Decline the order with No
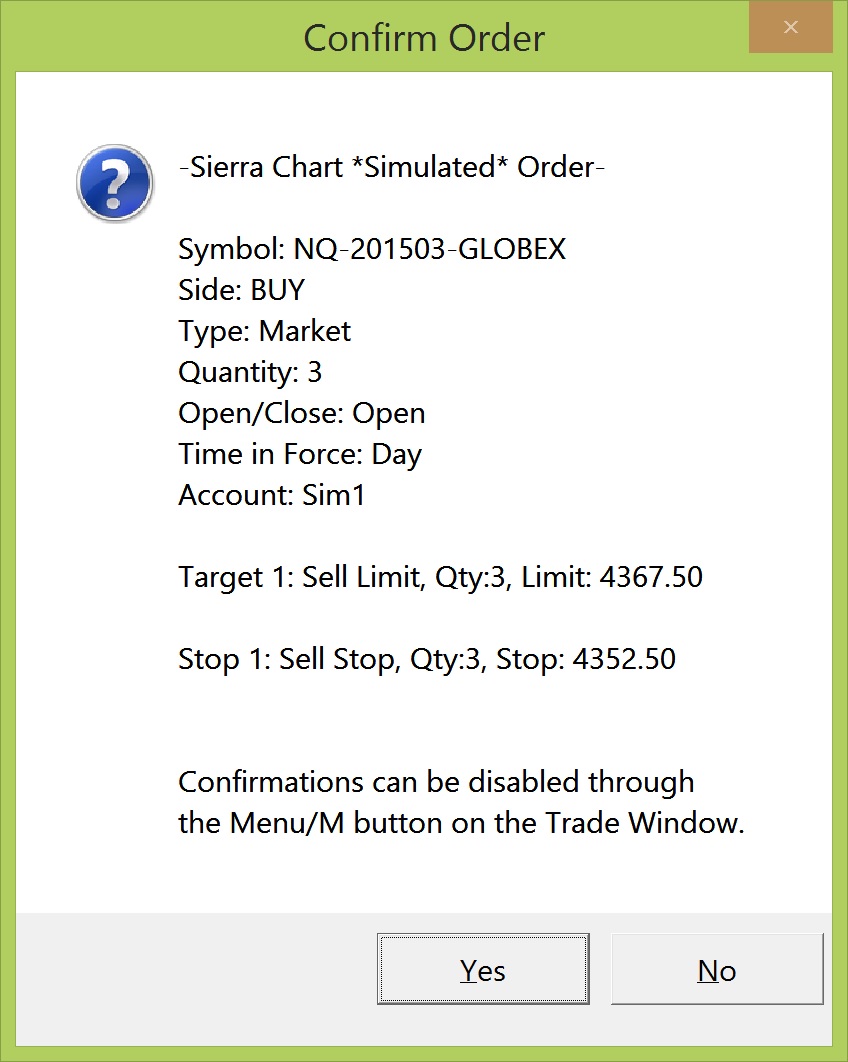The width and height of the screenshot is (848, 1062). point(717,970)
